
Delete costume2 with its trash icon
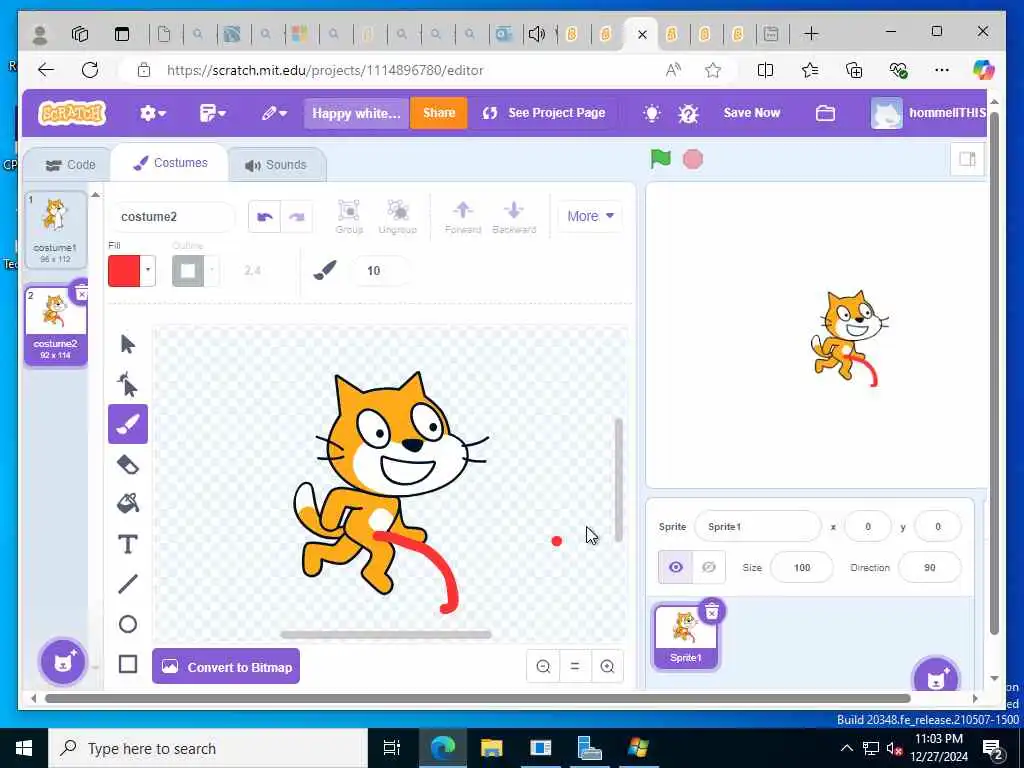tap(81, 293)
